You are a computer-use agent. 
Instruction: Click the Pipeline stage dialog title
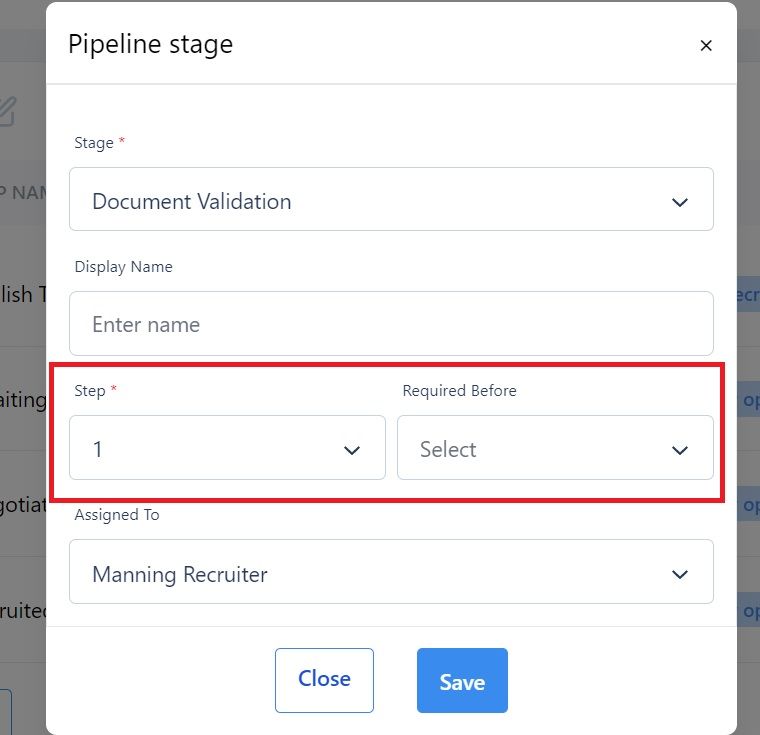pos(150,45)
